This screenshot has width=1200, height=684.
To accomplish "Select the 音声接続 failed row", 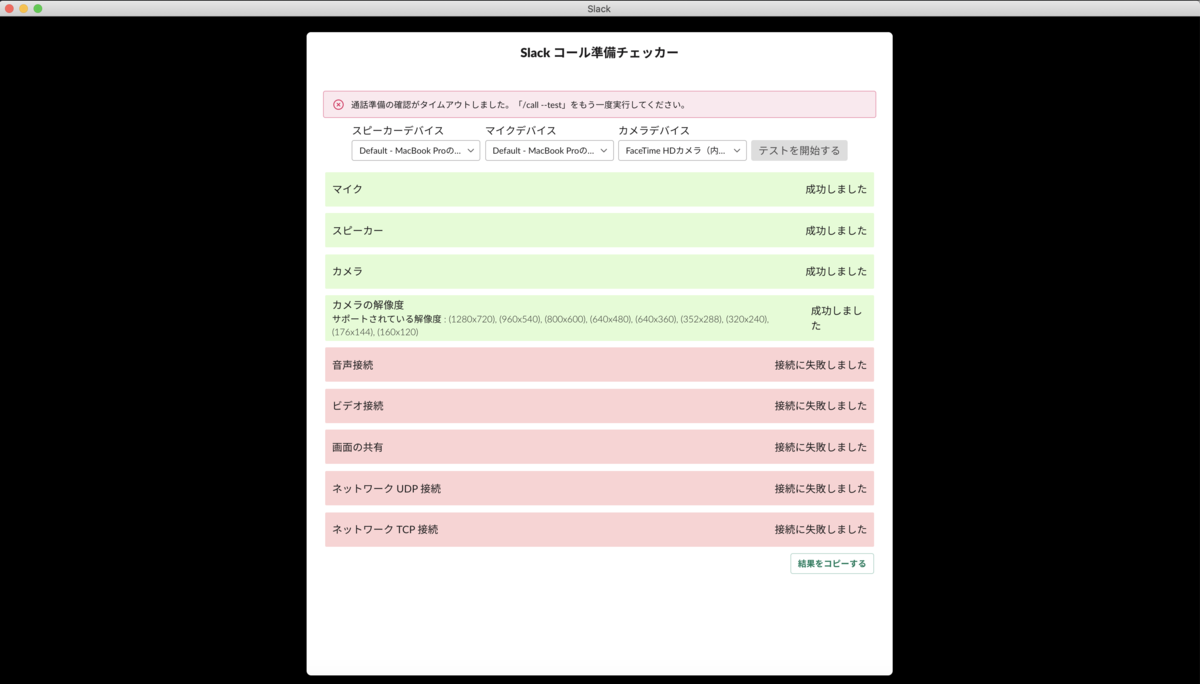I will click(x=599, y=365).
